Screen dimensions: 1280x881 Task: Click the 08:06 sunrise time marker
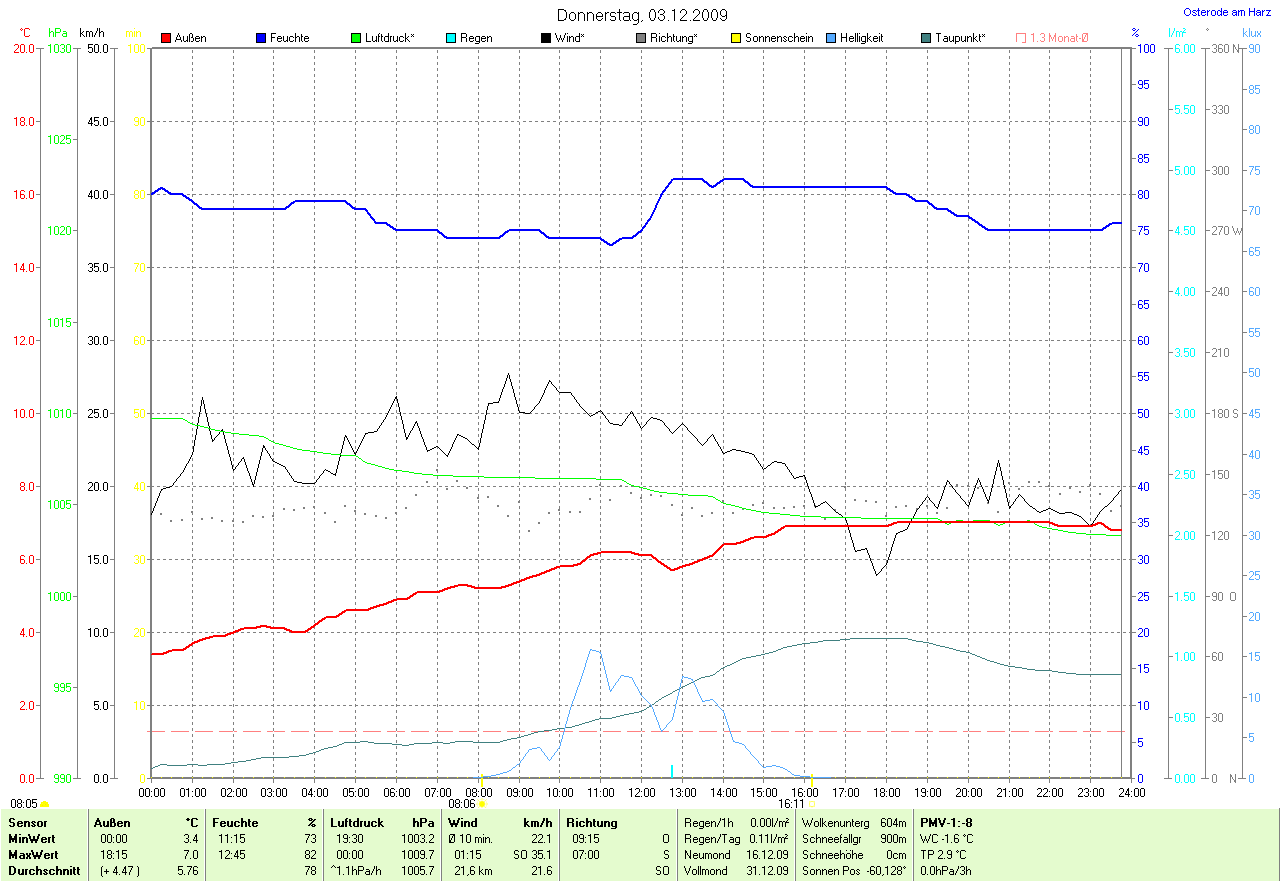461,803
